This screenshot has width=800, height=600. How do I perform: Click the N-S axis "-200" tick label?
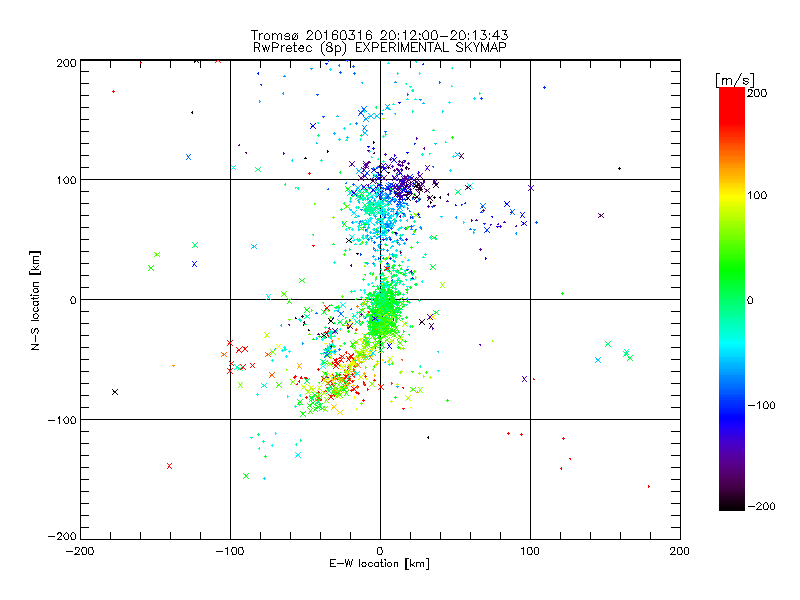click(62, 536)
